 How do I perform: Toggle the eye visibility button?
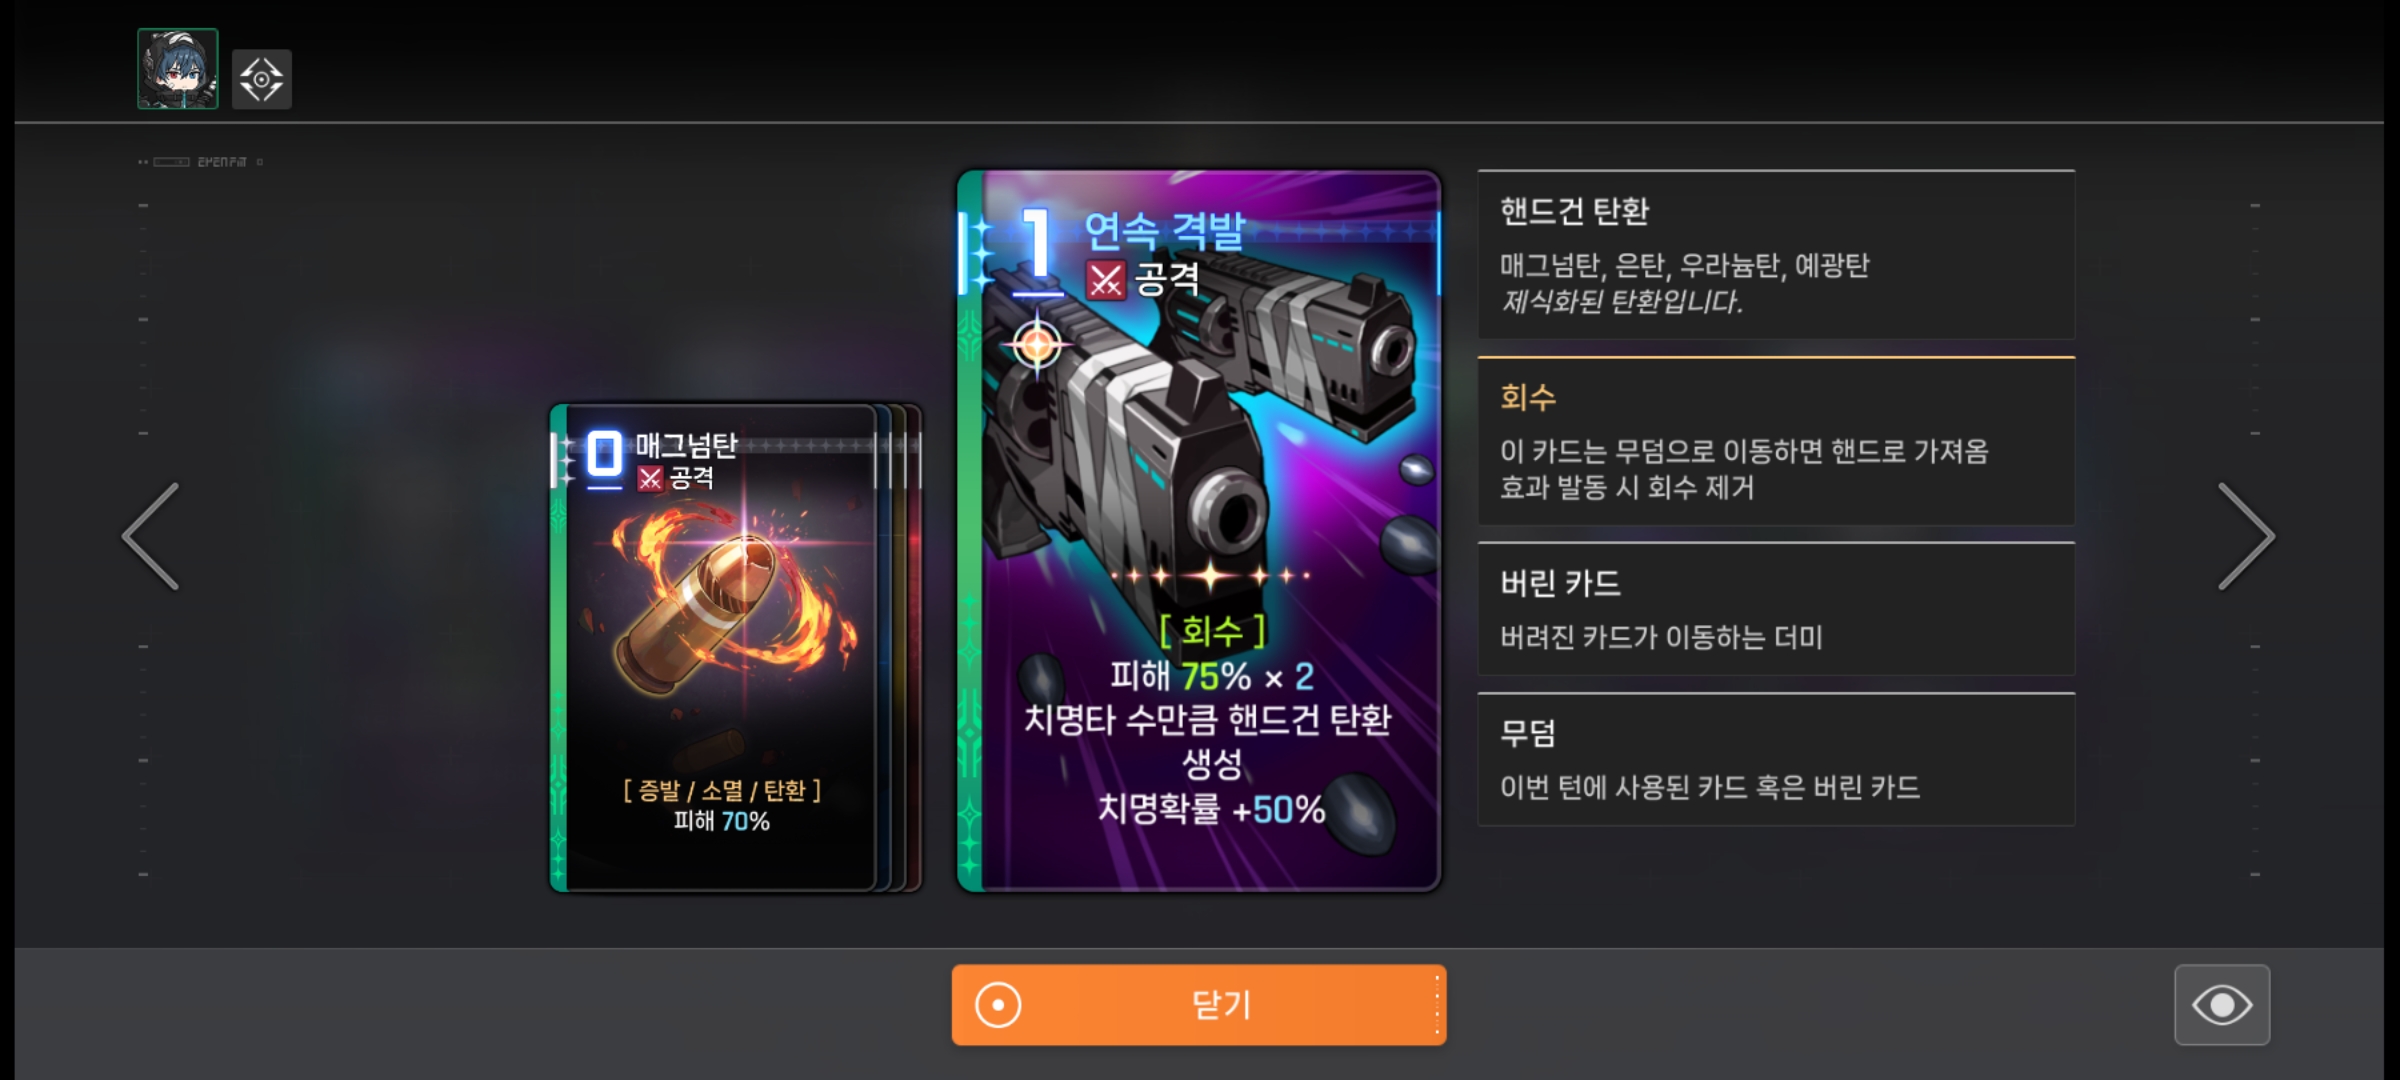tap(2222, 1005)
